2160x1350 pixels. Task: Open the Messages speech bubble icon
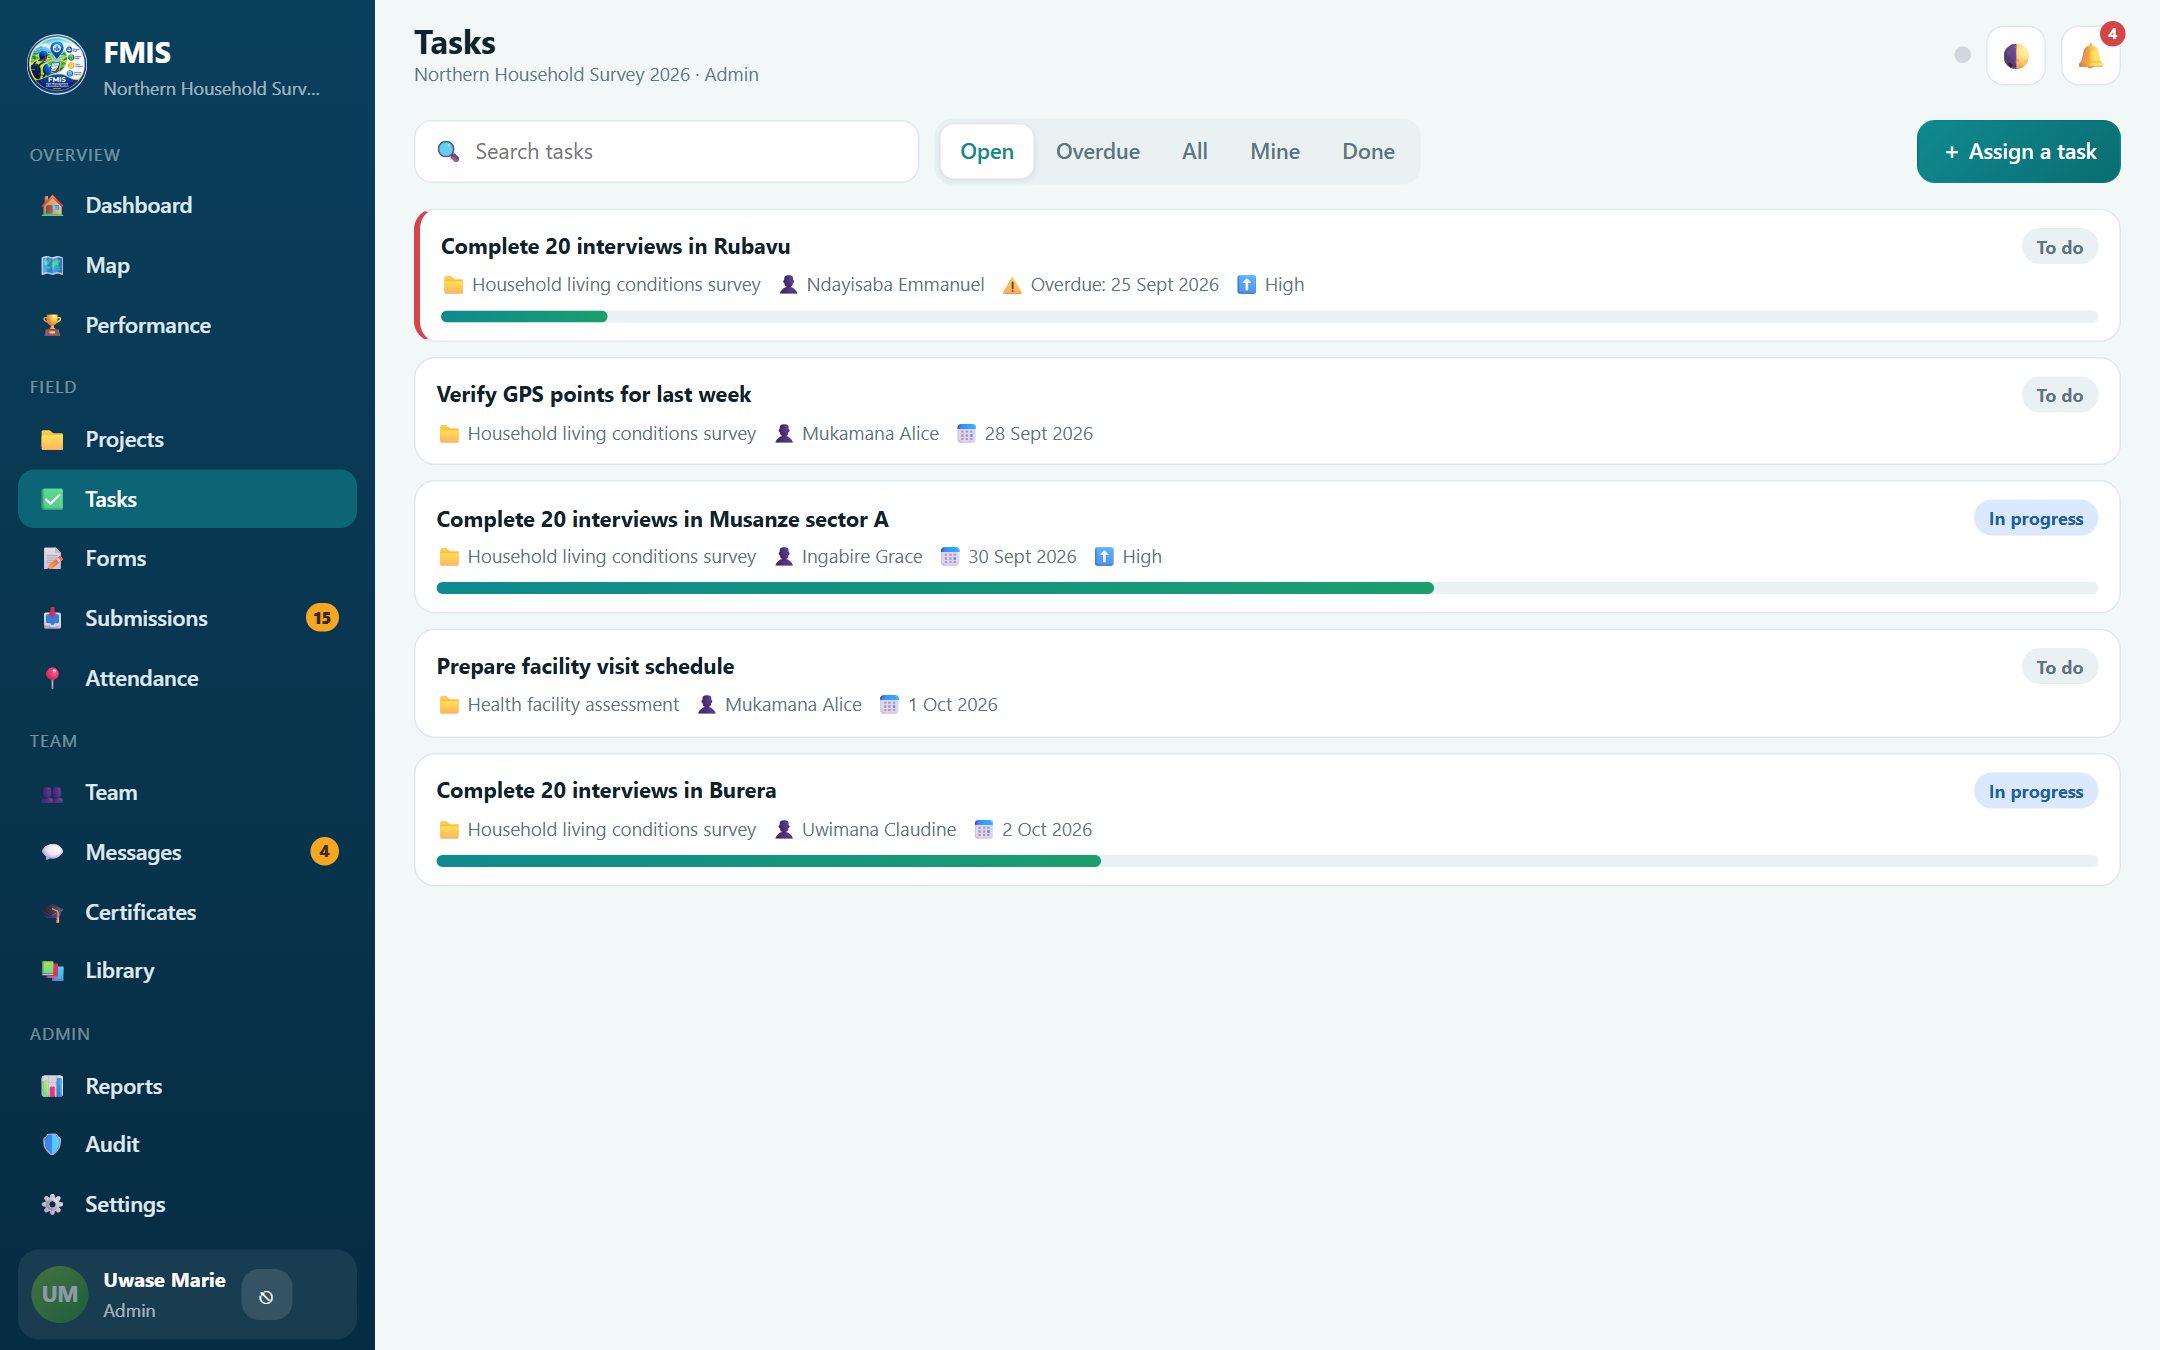coord(52,852)
